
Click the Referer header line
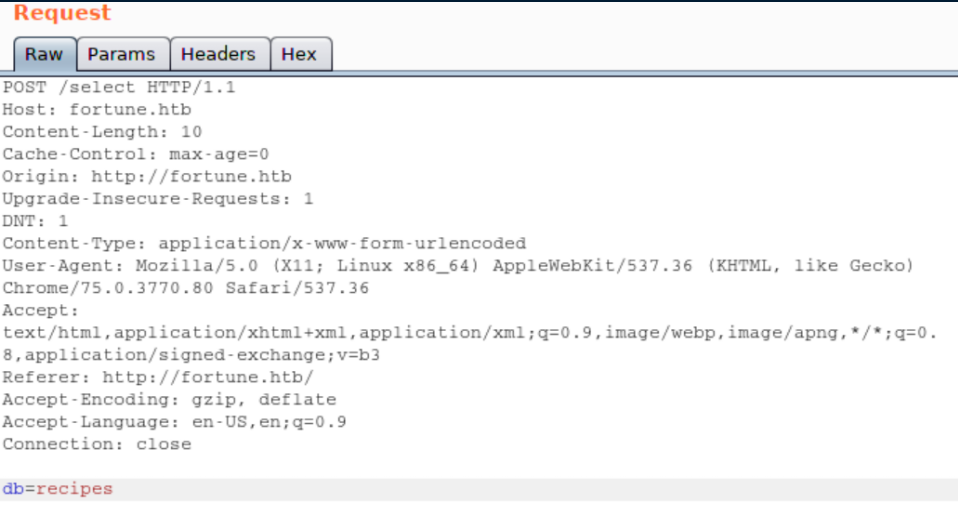[x=158, y=377]
